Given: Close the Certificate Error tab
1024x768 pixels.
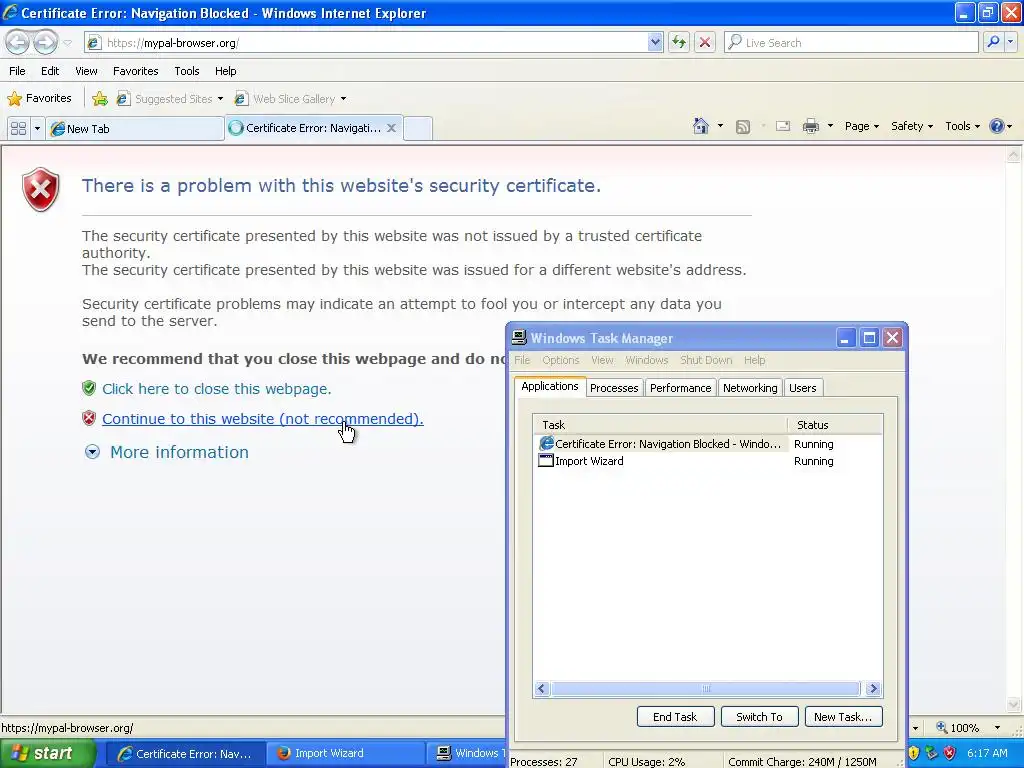Looking at the screenshot, I should pyautogui.click(x=391, y=128).
